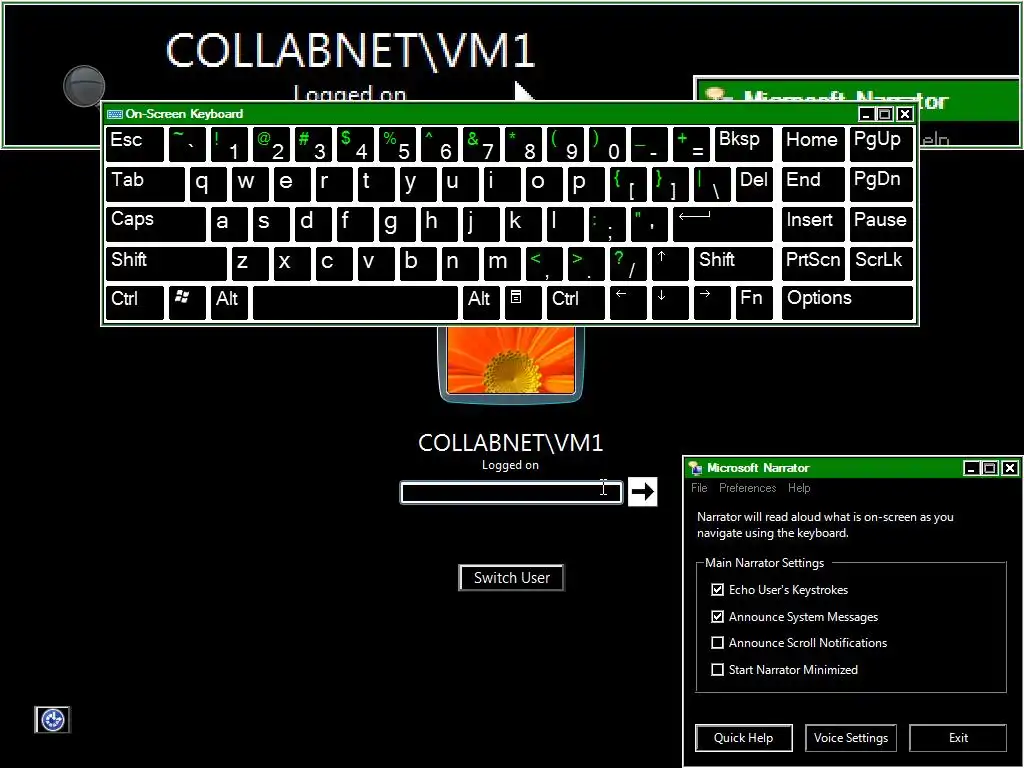Image resolution: width=1024 pixels, height=768 pixels.
Task: Click the Windows logo key on keyboard
Action: point(187,302)
